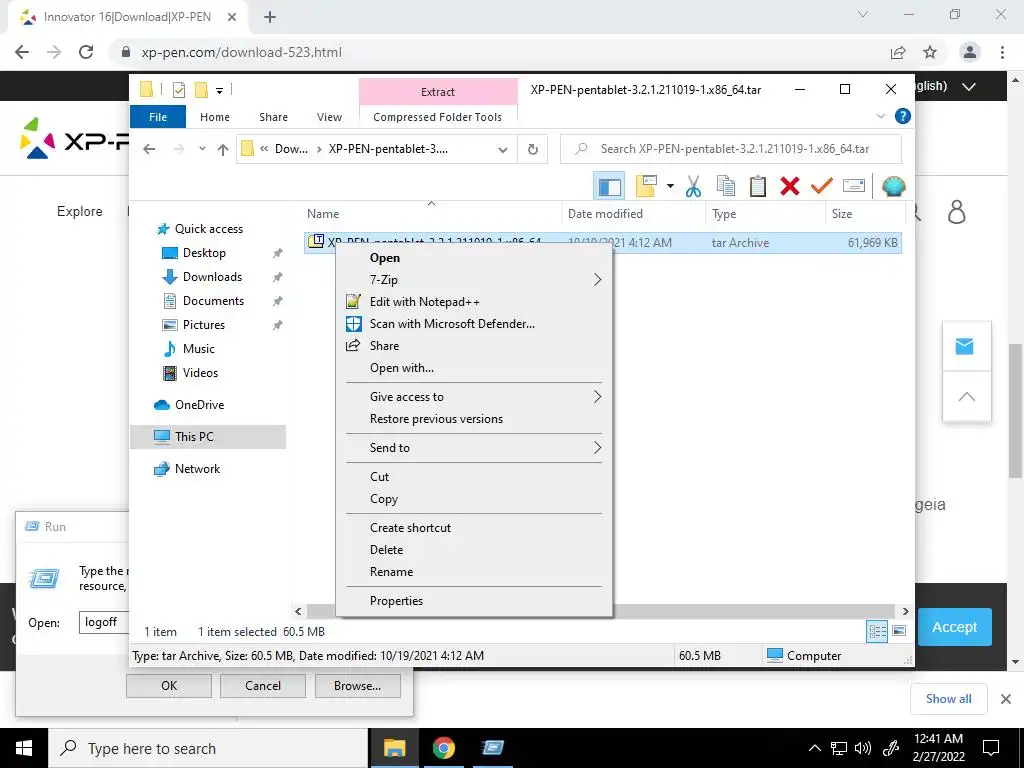Click the blue mail contact icon on webpage
Screen dimensions: 1024x768
point(965,346)
